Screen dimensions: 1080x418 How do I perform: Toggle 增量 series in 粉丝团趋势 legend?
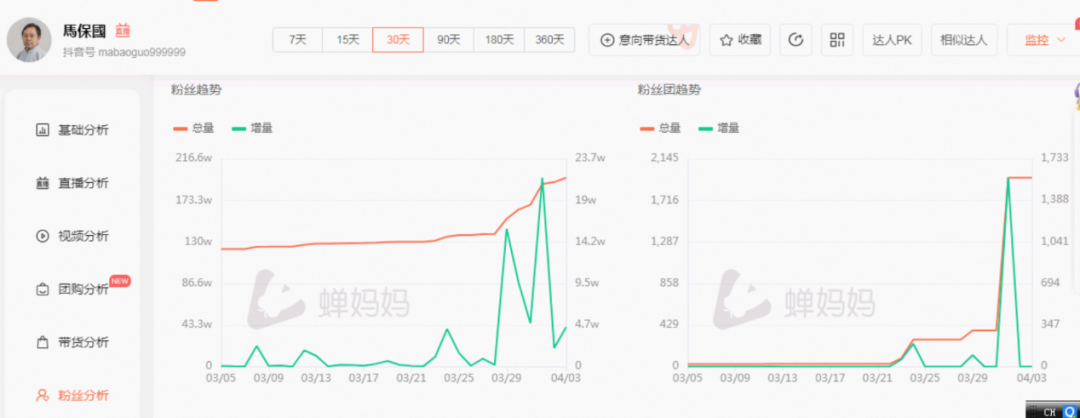click(718, 128)
